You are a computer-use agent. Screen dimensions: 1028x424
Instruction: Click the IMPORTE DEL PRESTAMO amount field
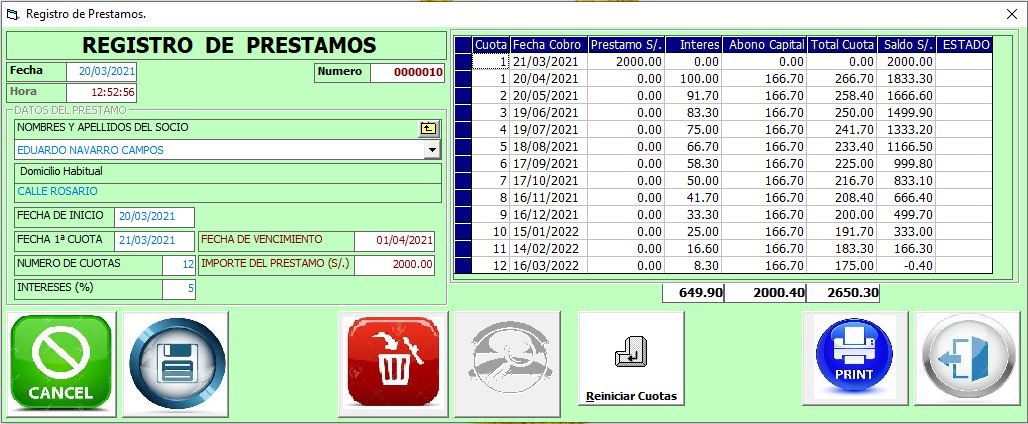click(x=395, y=265)
